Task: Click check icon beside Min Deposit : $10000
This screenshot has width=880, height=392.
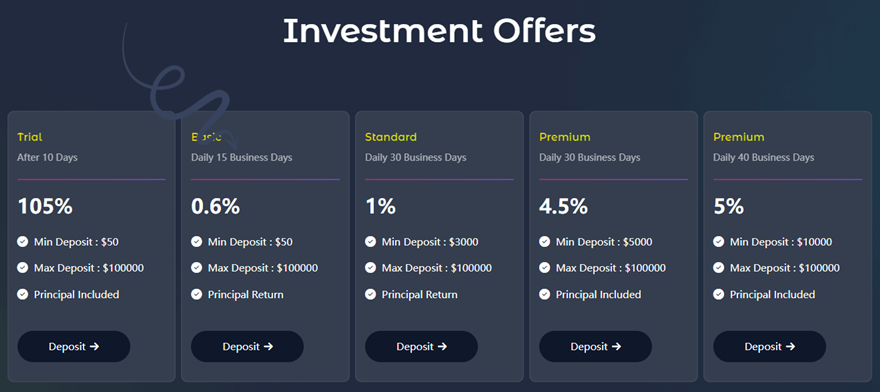Action: [718, 241]
